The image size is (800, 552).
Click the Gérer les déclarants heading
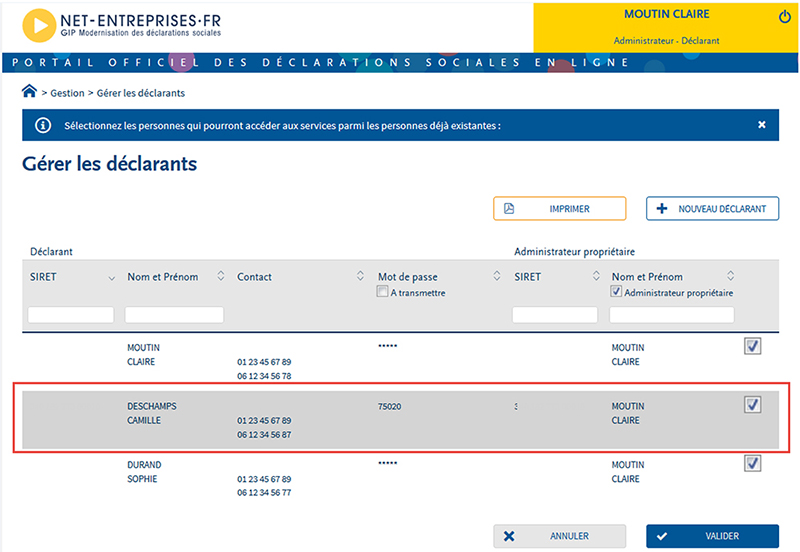click(x=109, y=164)
